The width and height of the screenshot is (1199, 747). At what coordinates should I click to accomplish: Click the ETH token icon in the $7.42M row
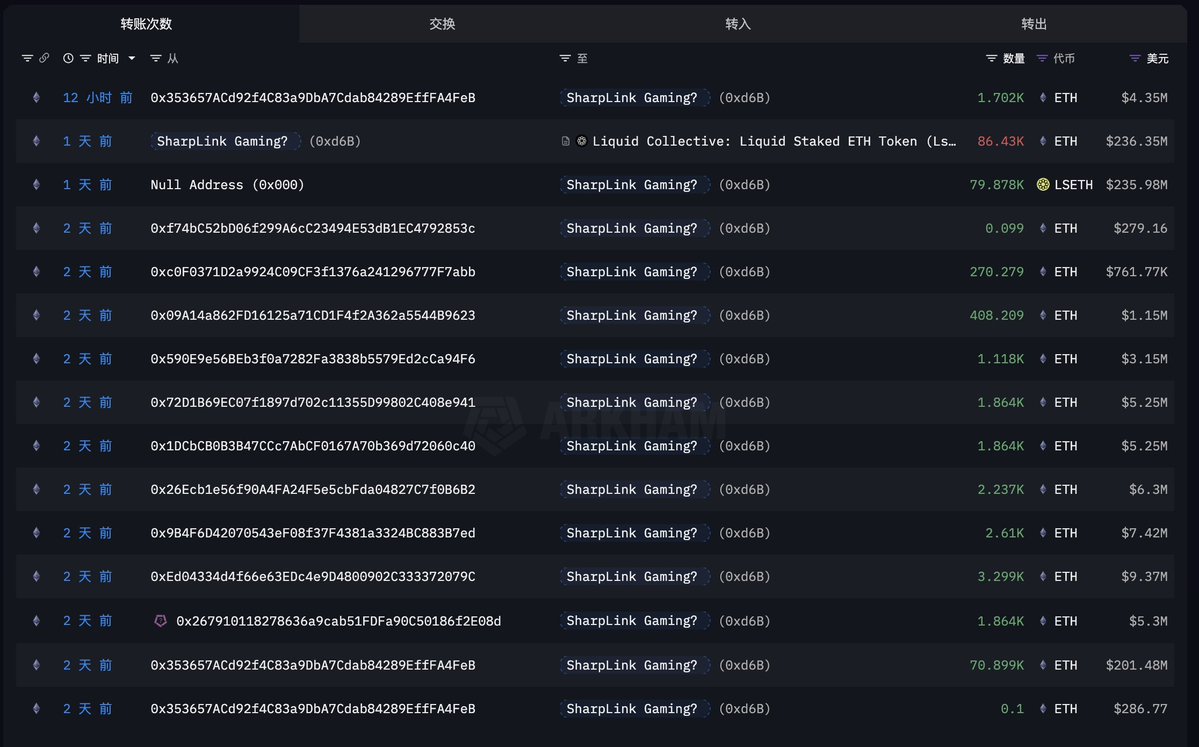[1043, 533]
